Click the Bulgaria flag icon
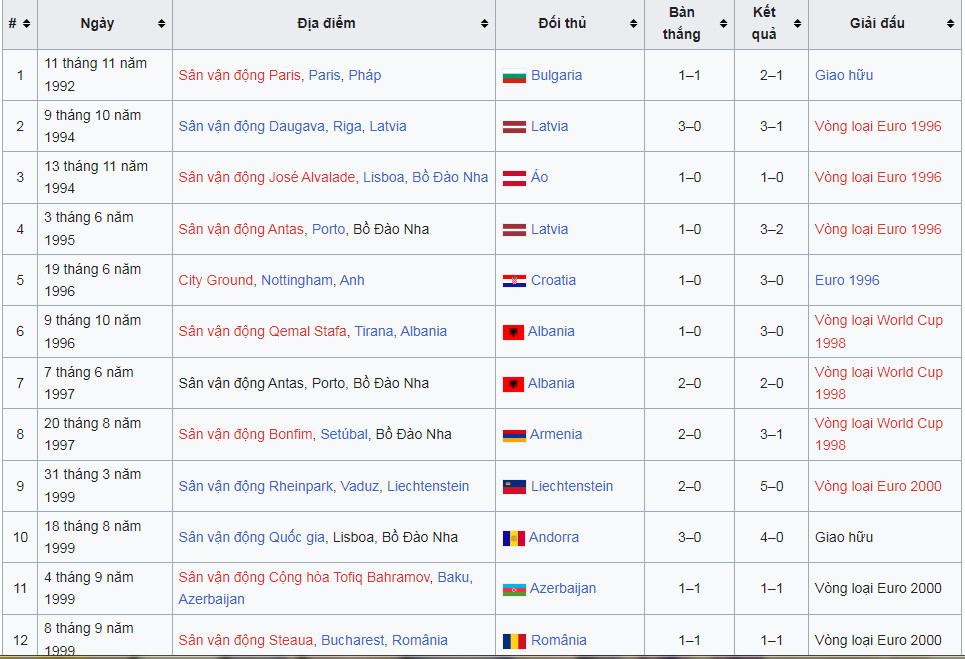The width and height of the screenshot is (965, 659). tap(514, 76)
